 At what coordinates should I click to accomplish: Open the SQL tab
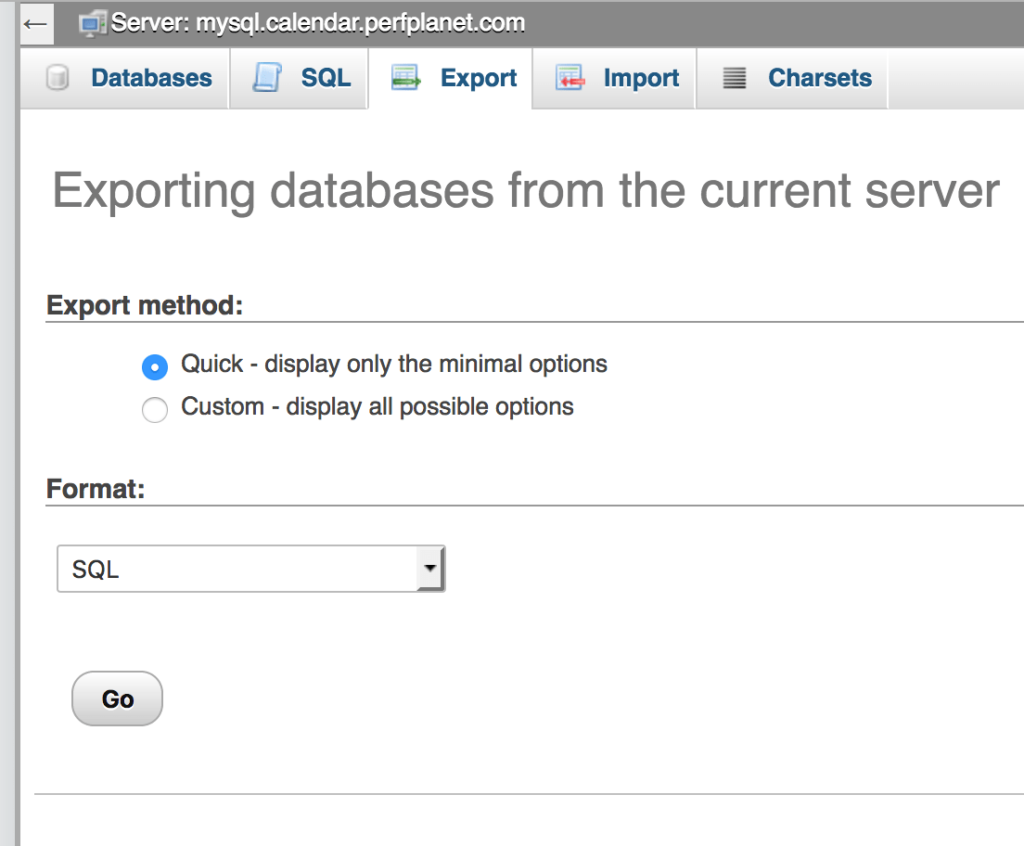[x=326, y=78]
